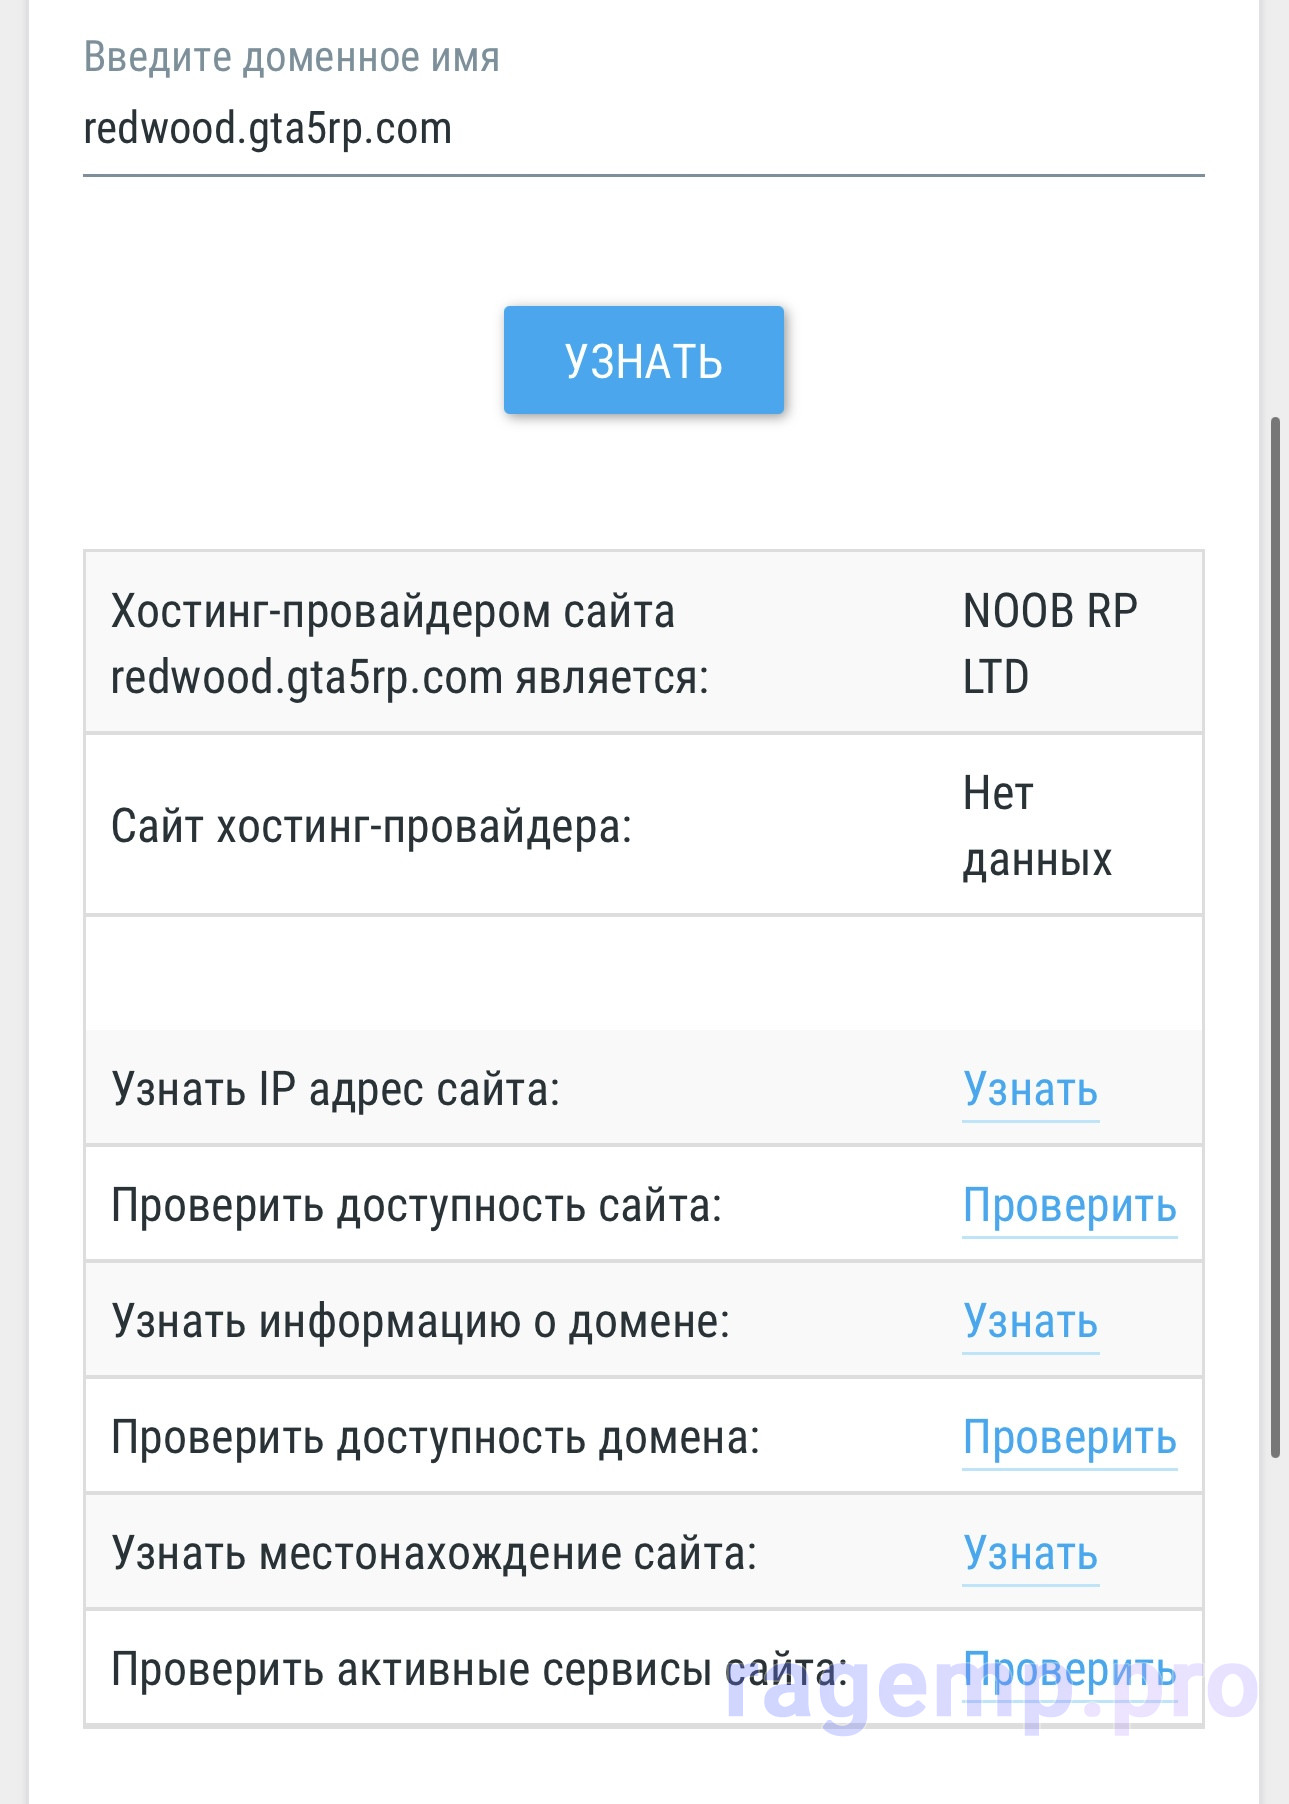
Task: Click the Введите доменное имя field label
Action: tap(291, 57)
